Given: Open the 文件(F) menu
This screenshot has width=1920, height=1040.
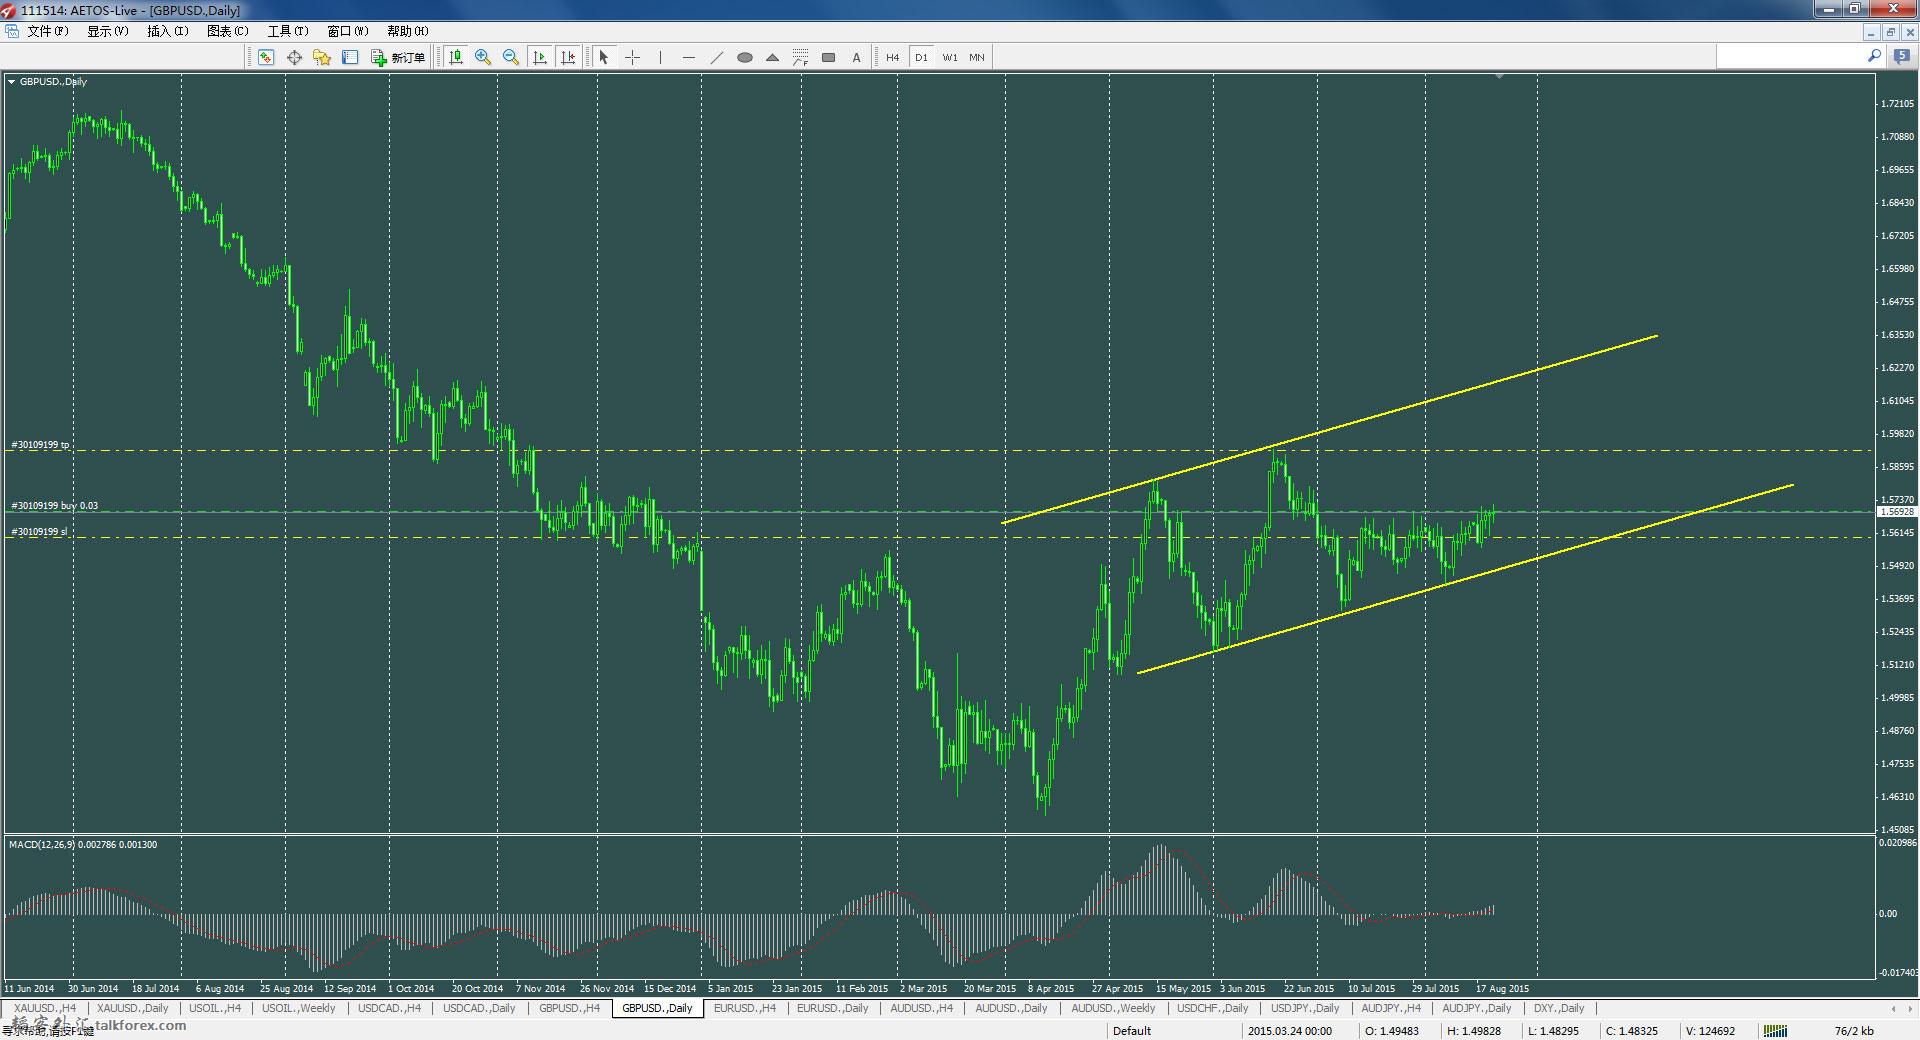Looking at the screenshot, I should click(48, 31).
